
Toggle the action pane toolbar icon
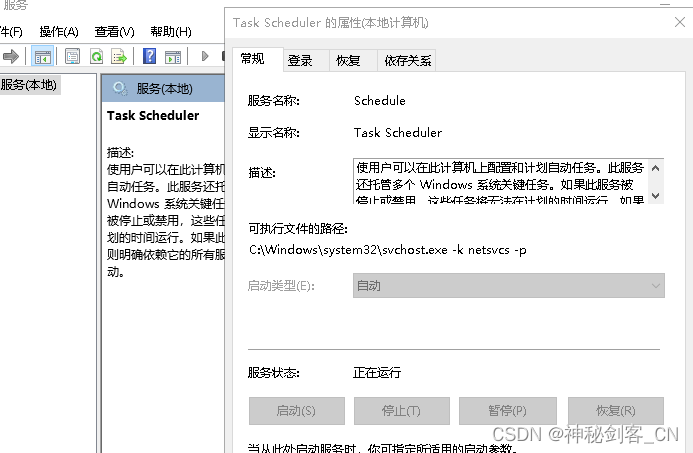(173, 56)
